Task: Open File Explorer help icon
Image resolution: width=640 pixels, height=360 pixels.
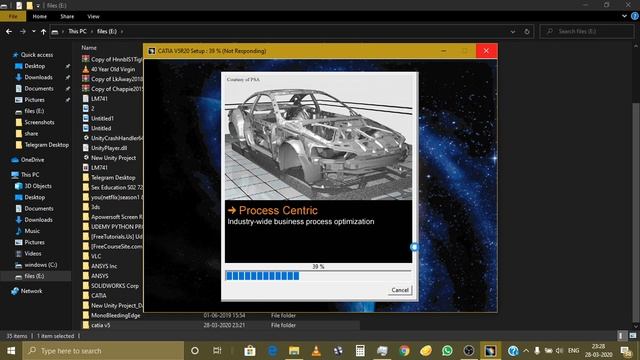Action: [635, 16]
